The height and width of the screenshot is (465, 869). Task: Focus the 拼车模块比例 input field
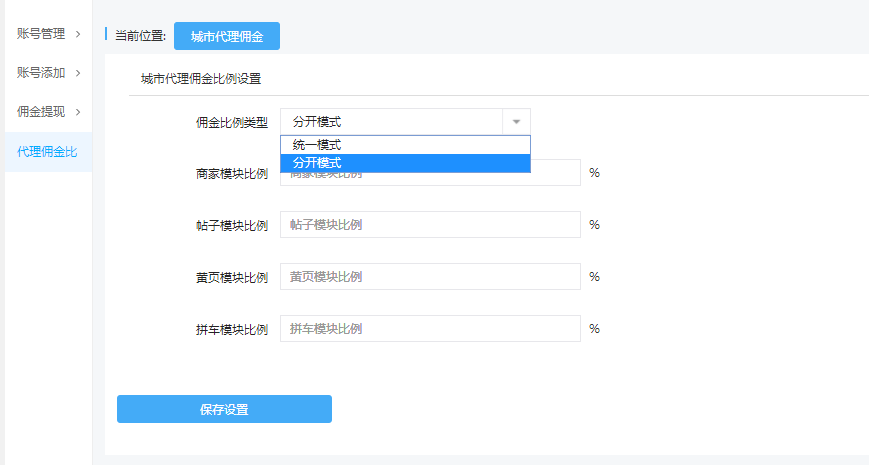(430, 329)
